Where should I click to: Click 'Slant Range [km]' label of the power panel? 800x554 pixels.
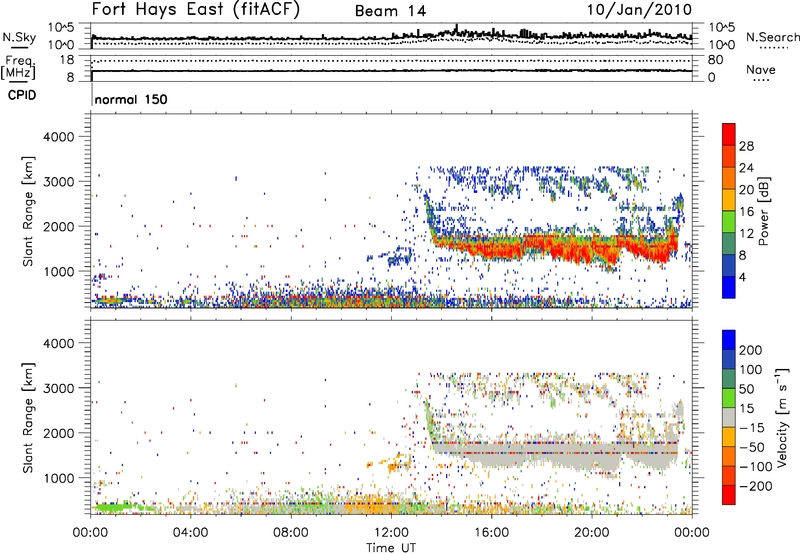pos(28,211)
